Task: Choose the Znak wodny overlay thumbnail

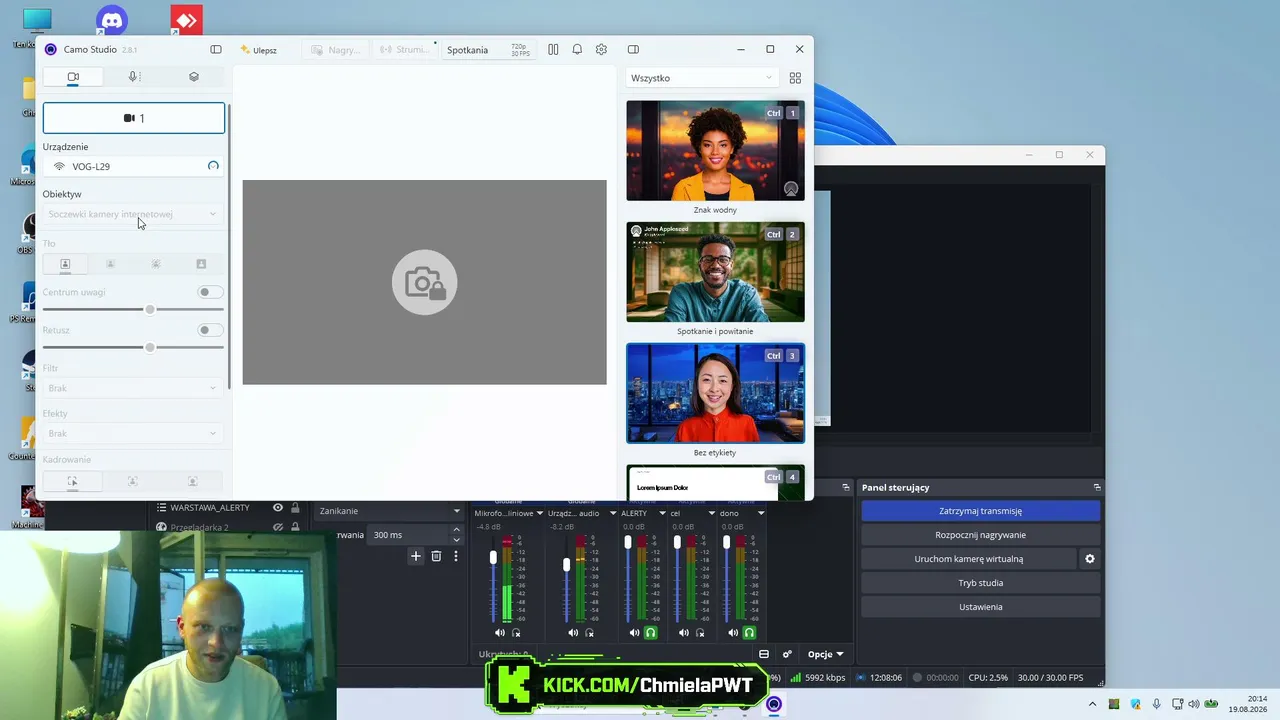Action: tap(715, 151)
